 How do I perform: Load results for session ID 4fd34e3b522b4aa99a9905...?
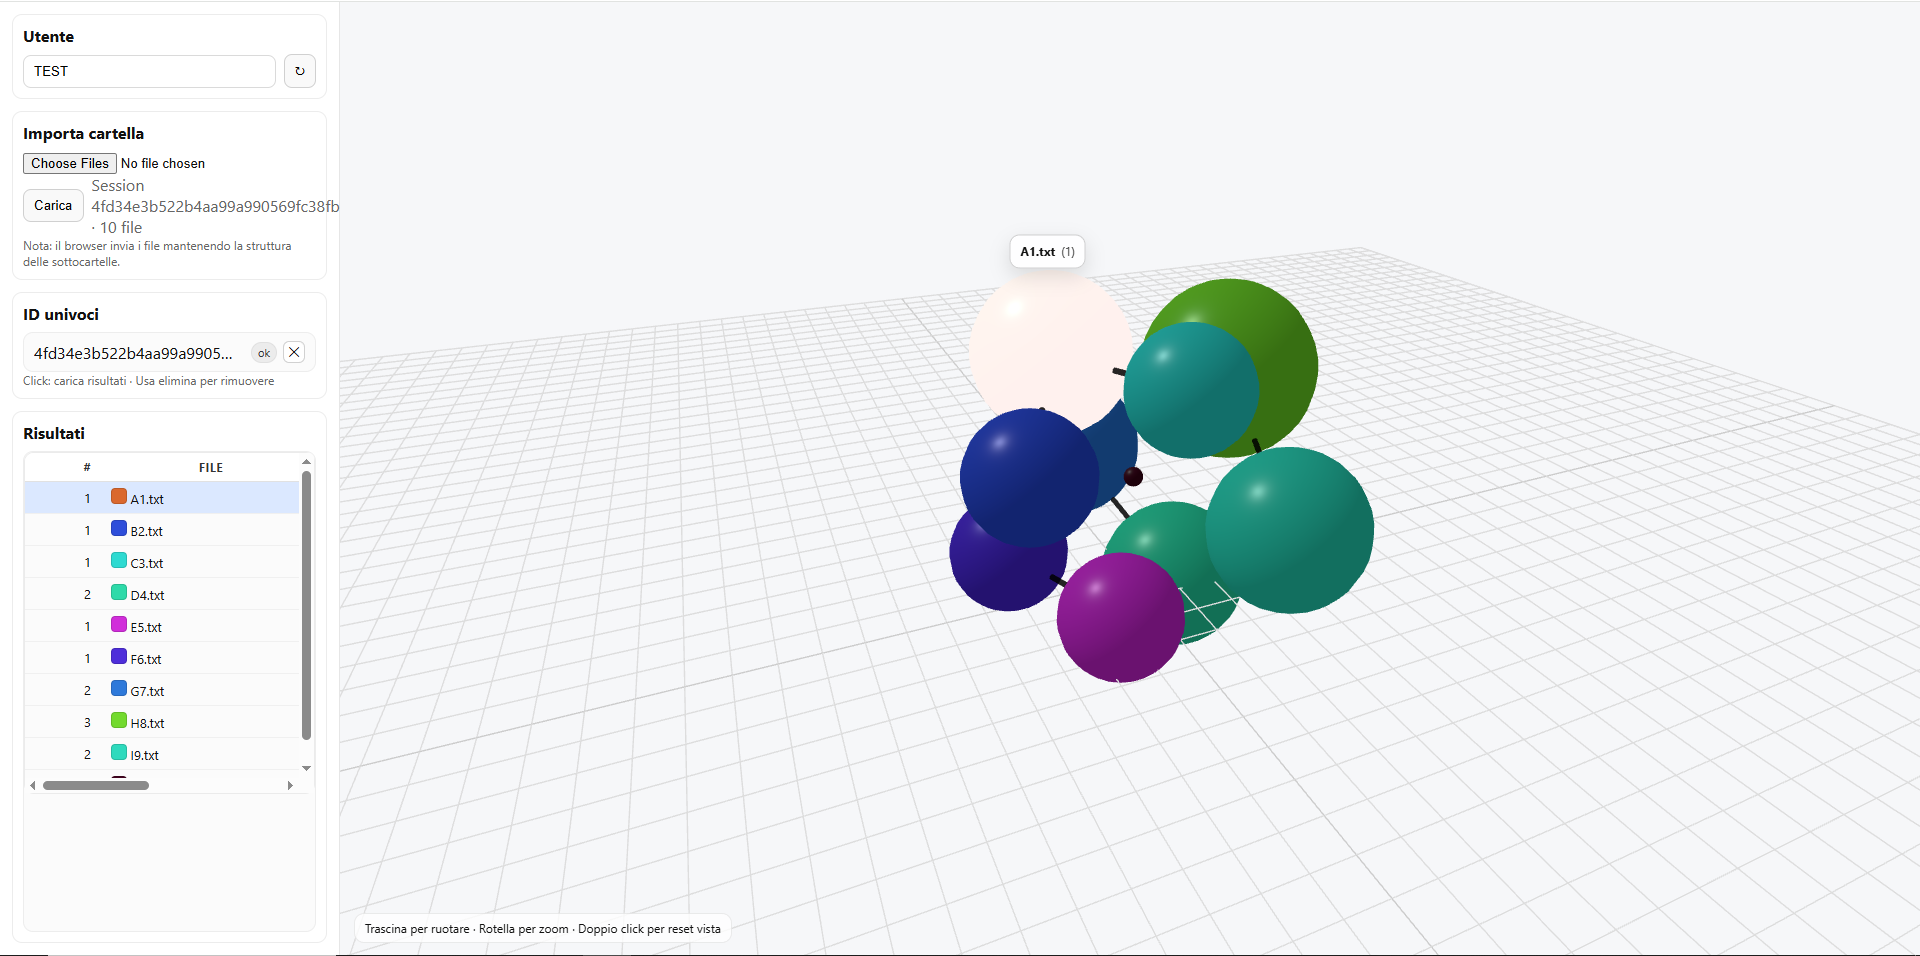tap(133, 353)
